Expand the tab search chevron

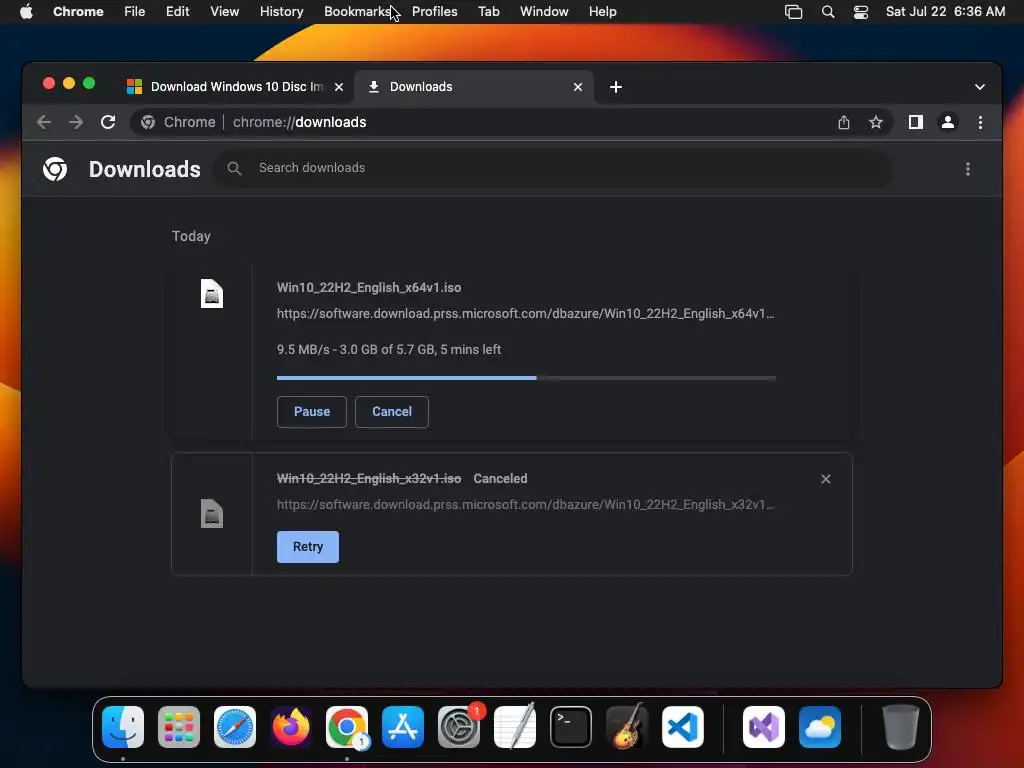click(980, 87)
